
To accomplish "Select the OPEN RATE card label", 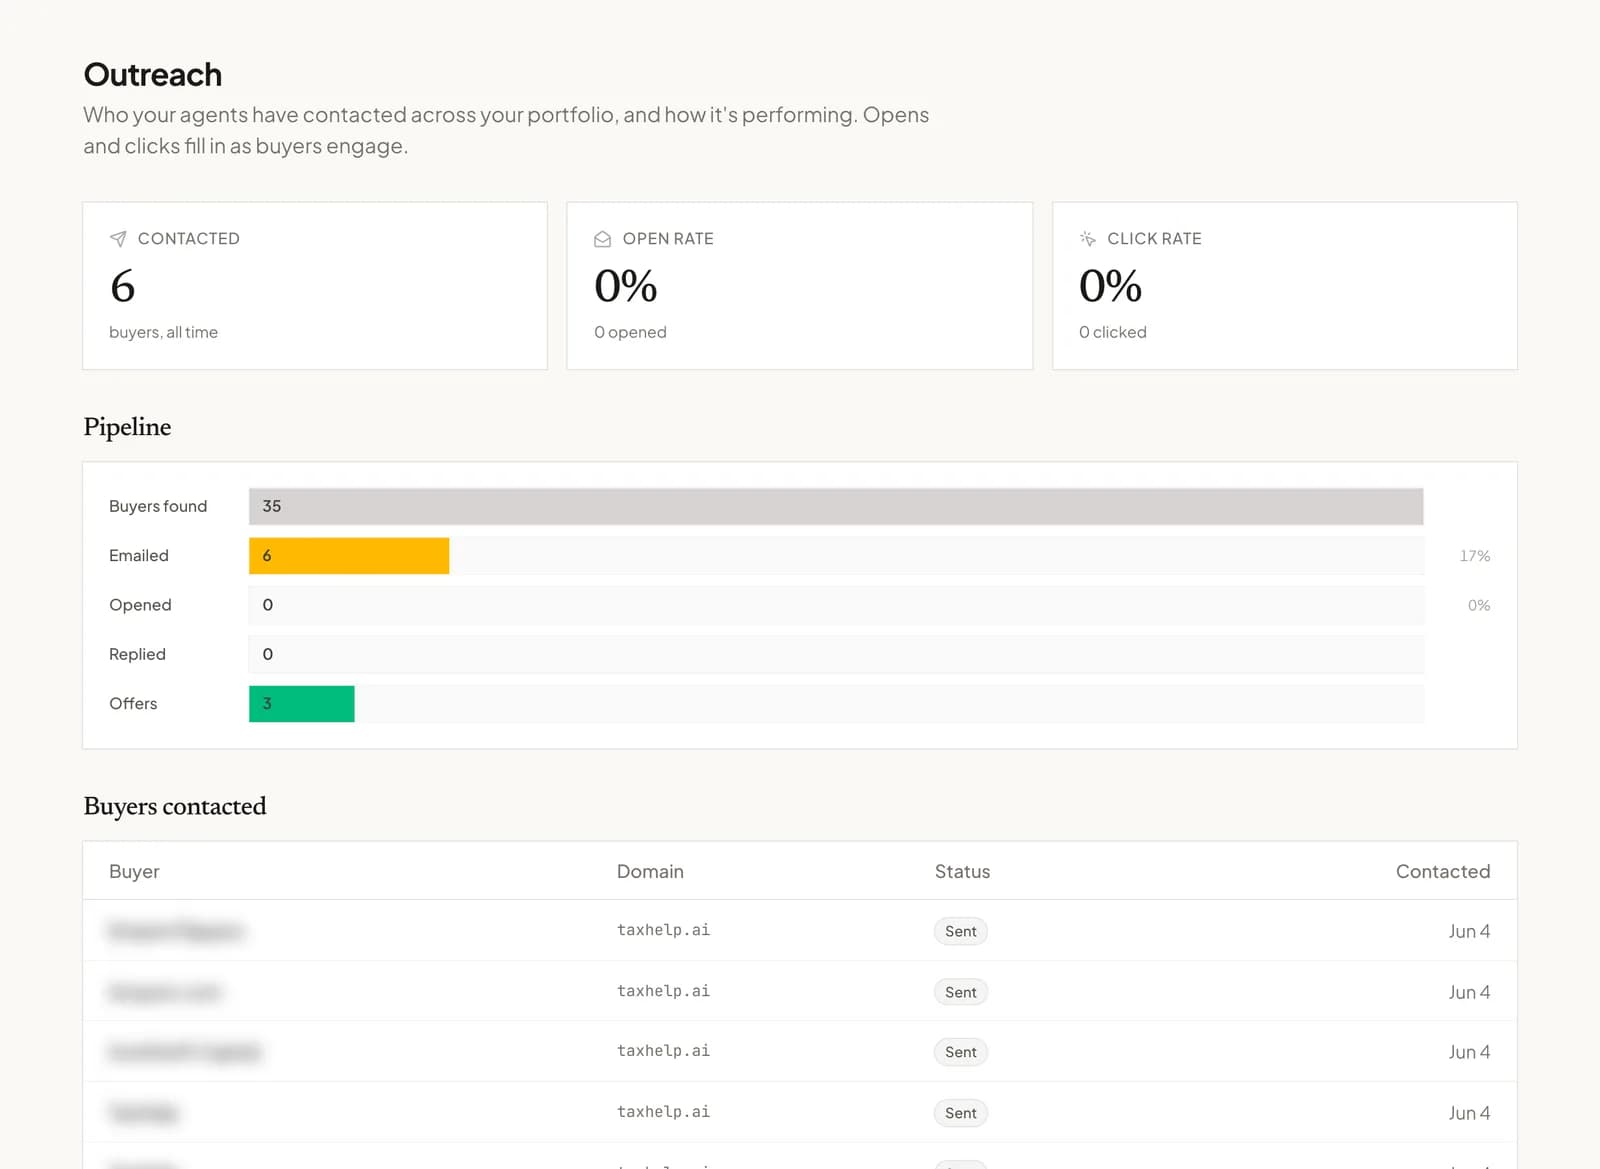I will [668, 239].
